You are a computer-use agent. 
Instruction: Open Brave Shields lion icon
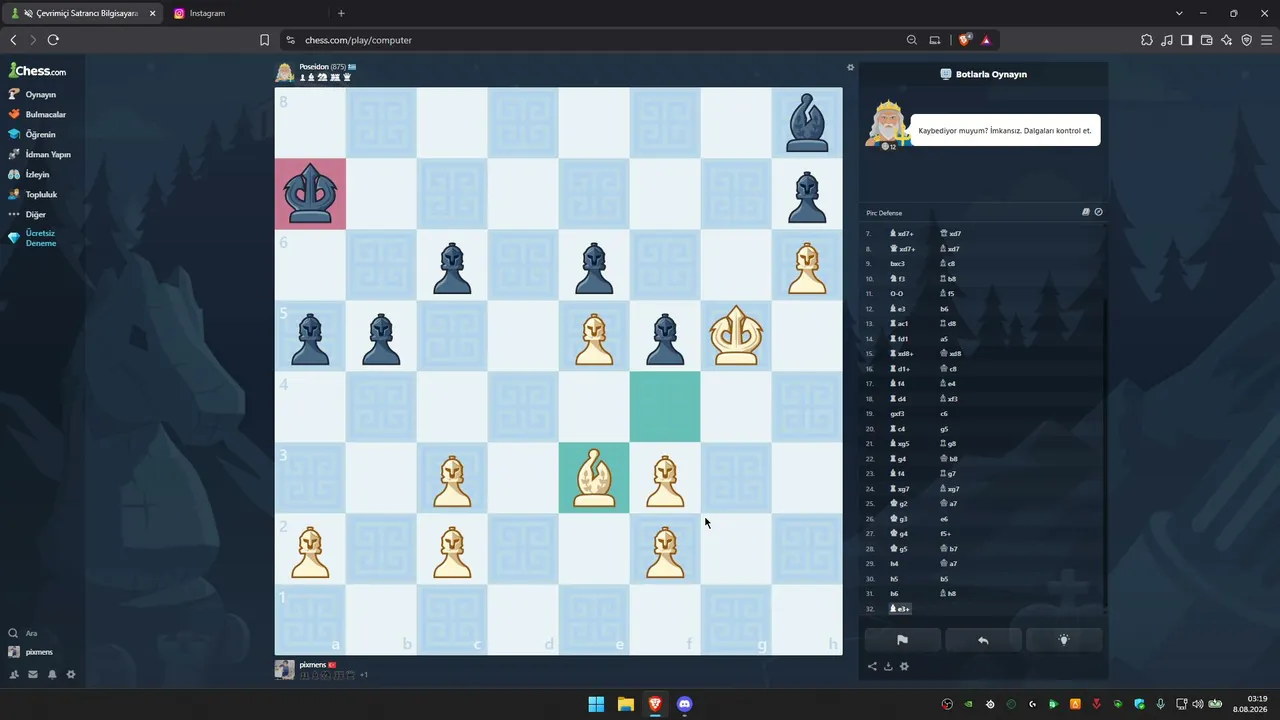[964, 40]
